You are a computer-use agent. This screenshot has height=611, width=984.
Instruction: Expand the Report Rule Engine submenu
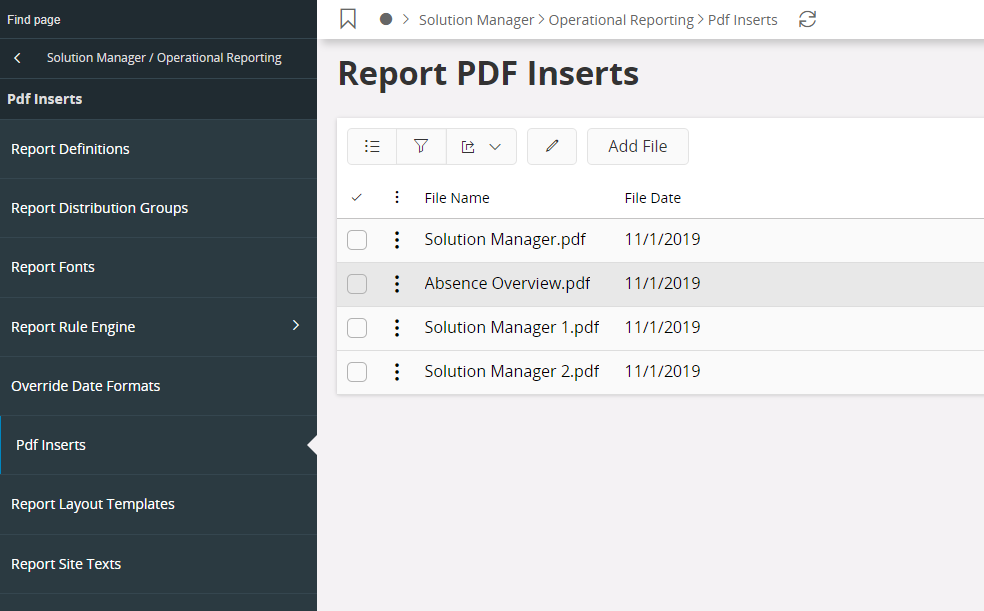coord(296,325)
